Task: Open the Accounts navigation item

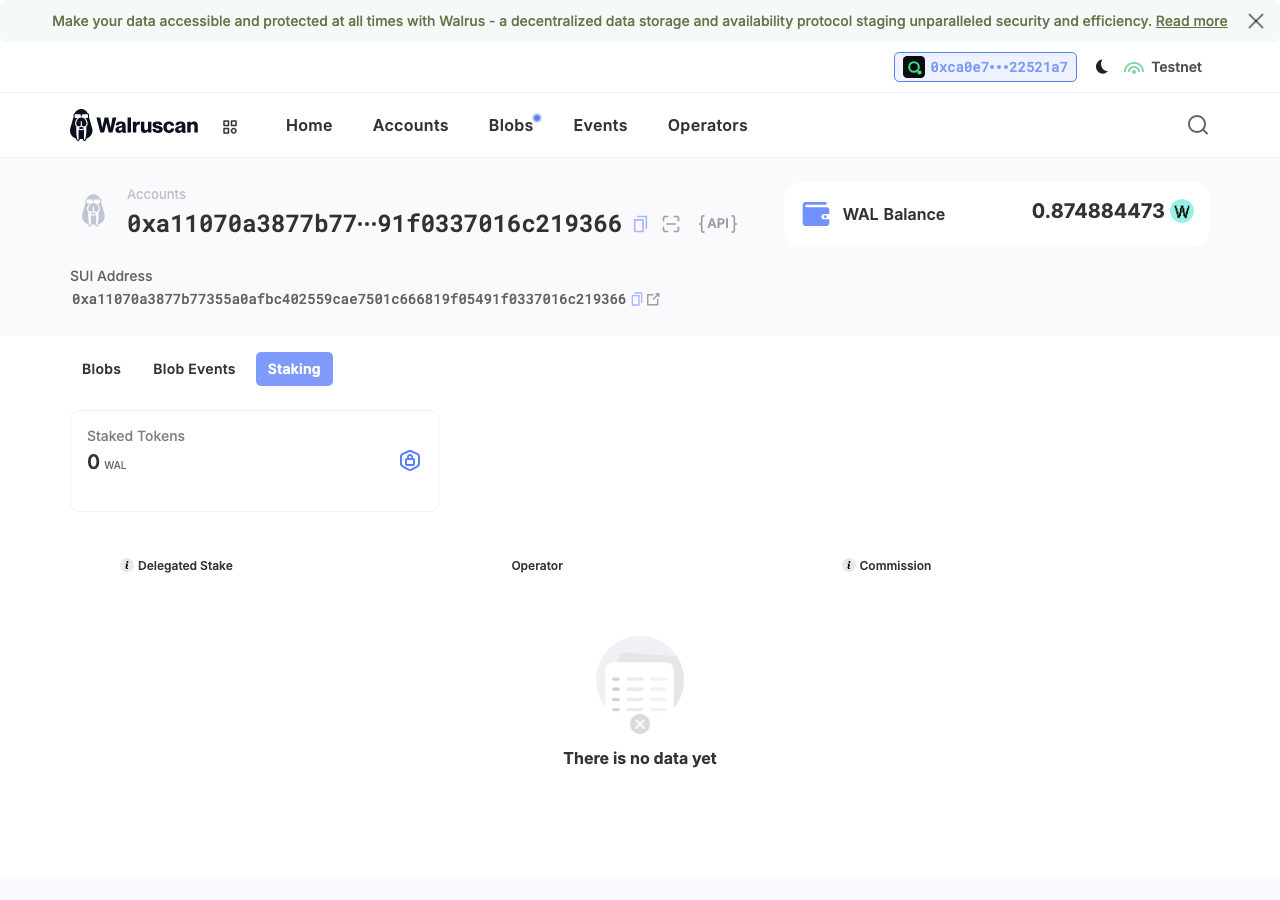Action: coord(410,125)
